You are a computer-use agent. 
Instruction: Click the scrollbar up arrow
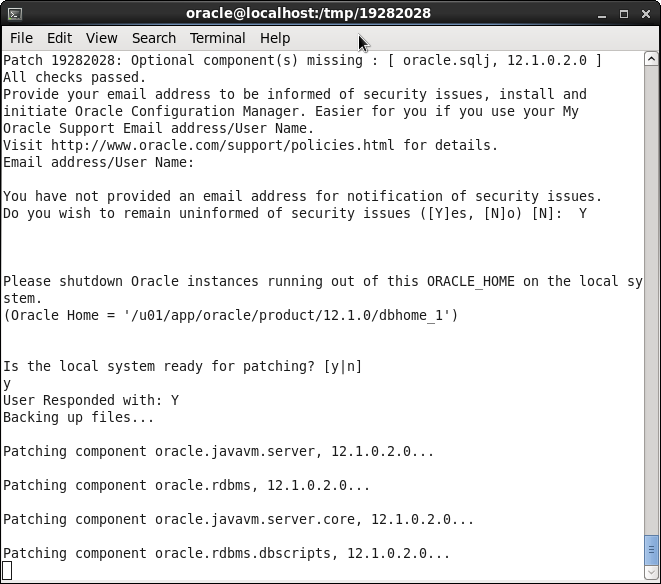click(651, 59)
